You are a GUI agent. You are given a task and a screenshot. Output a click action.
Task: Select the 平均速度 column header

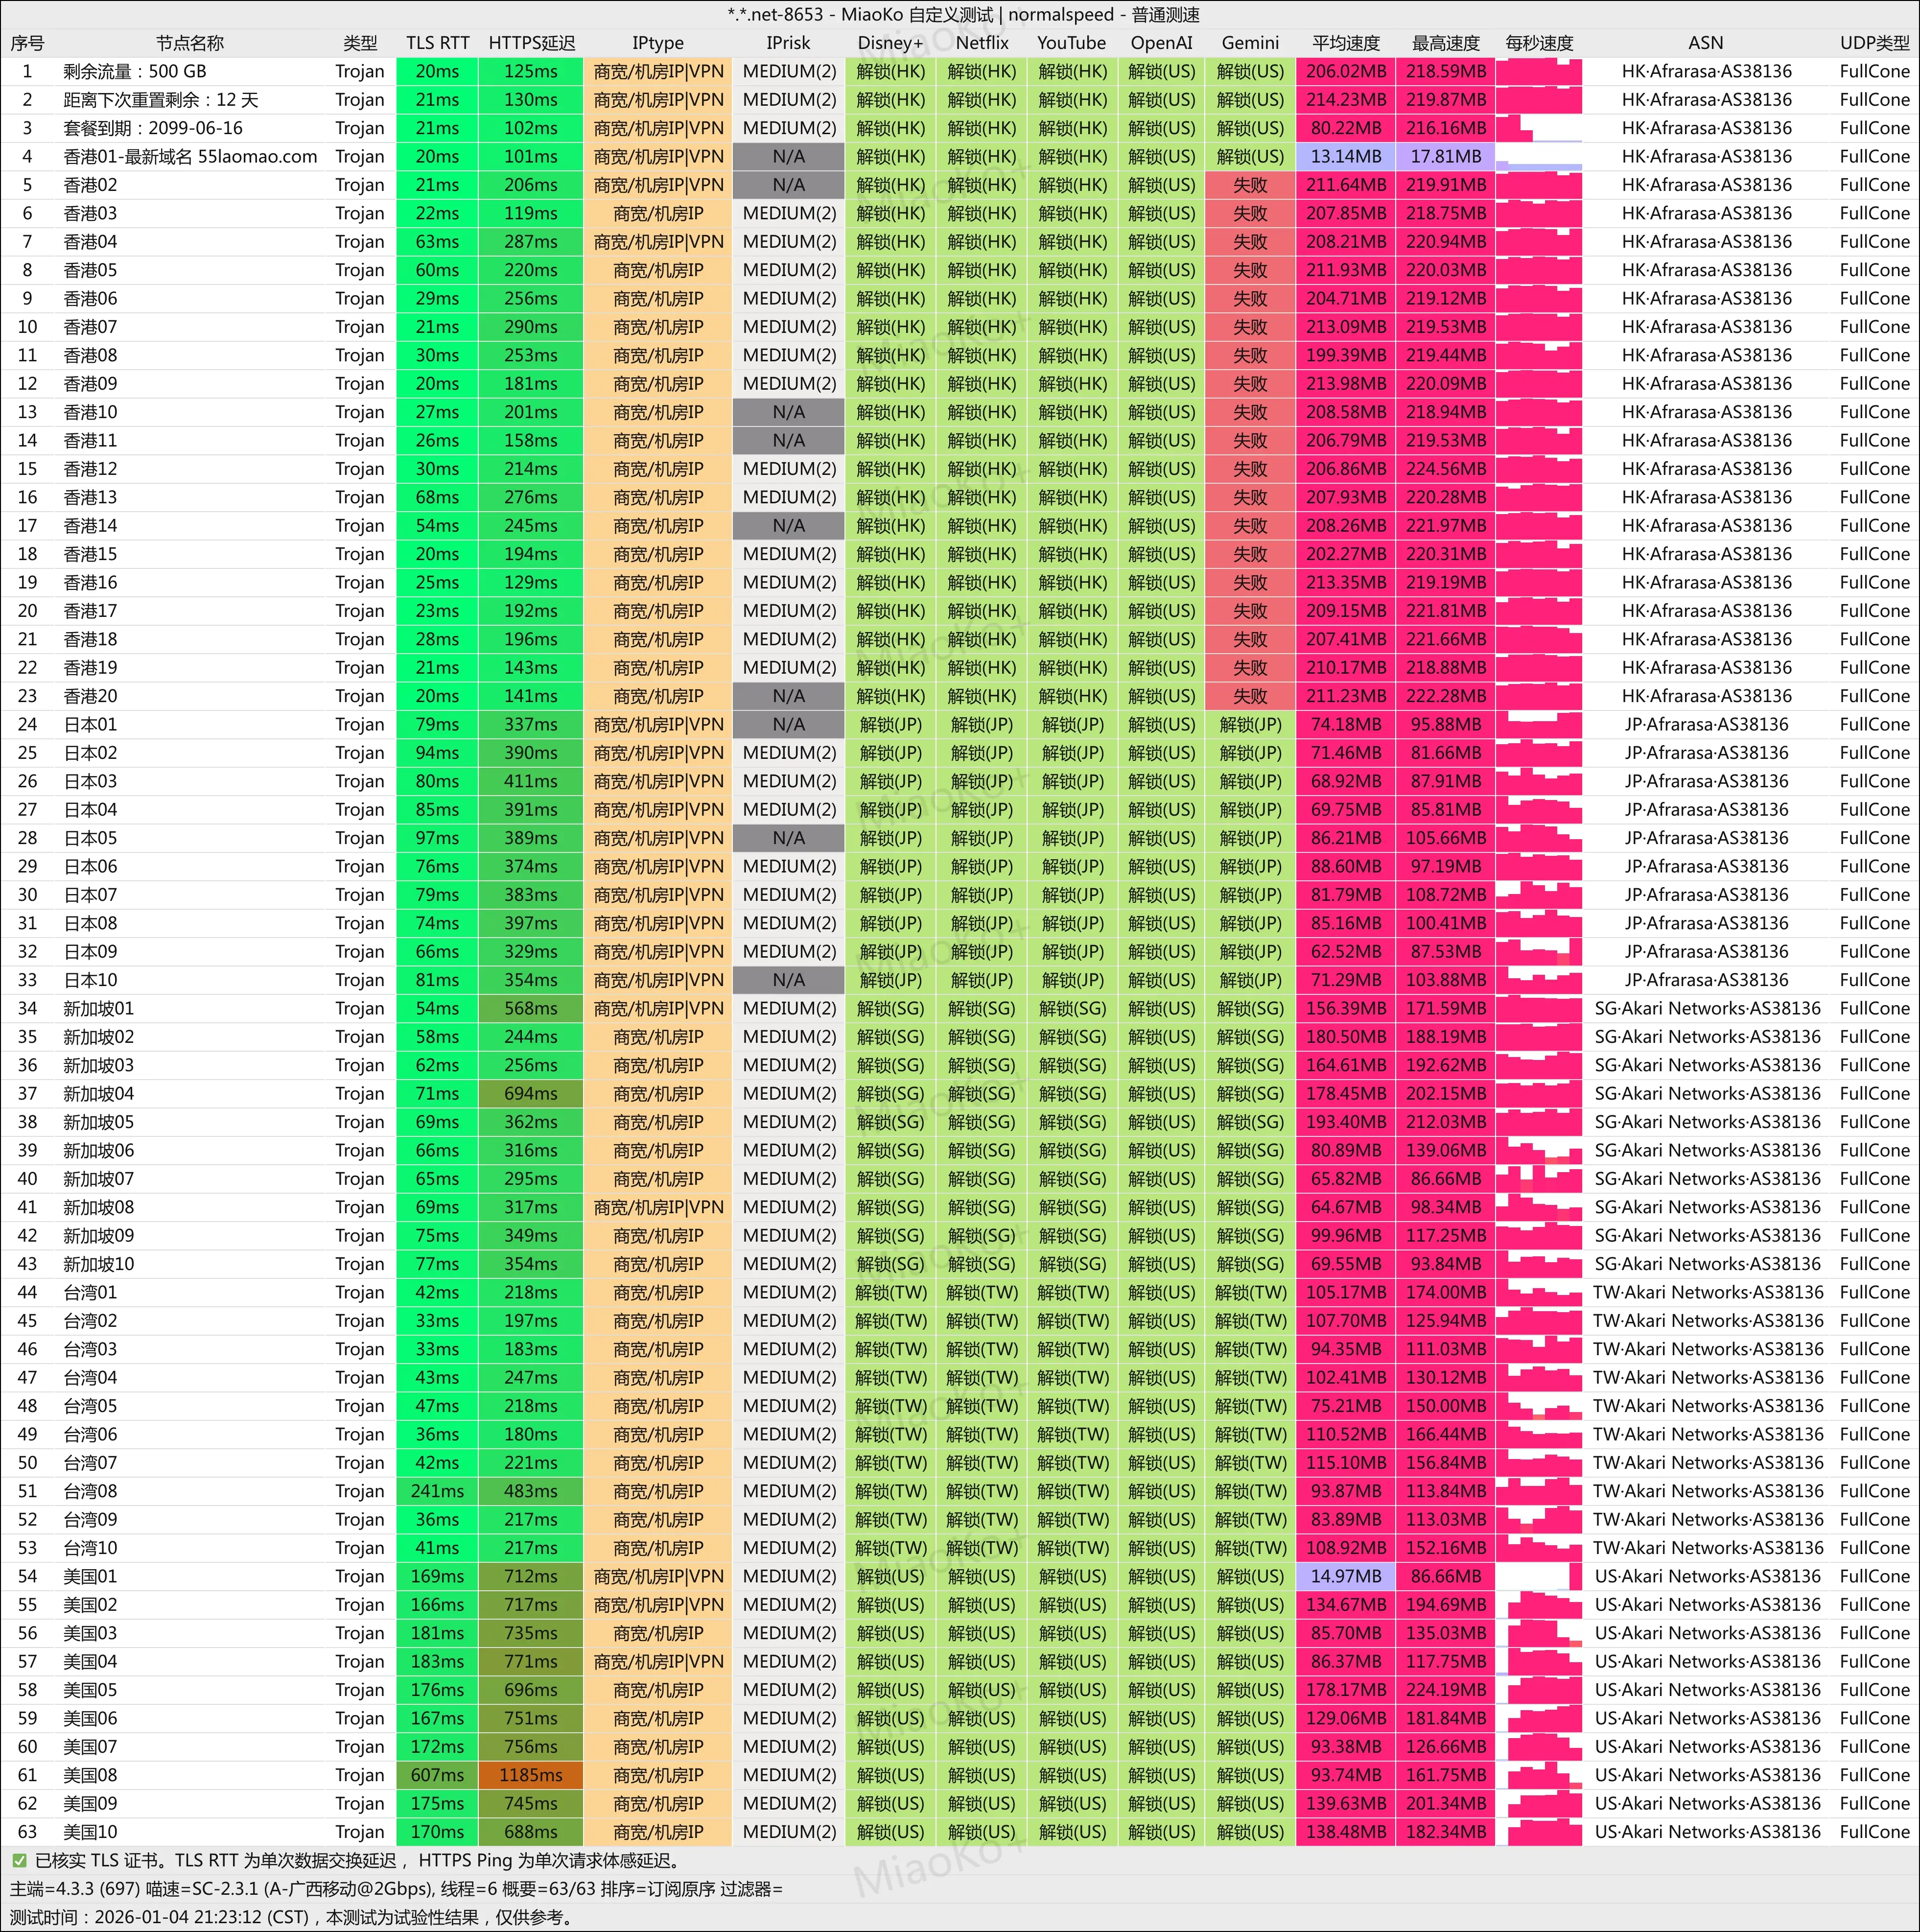[1345, 43]
